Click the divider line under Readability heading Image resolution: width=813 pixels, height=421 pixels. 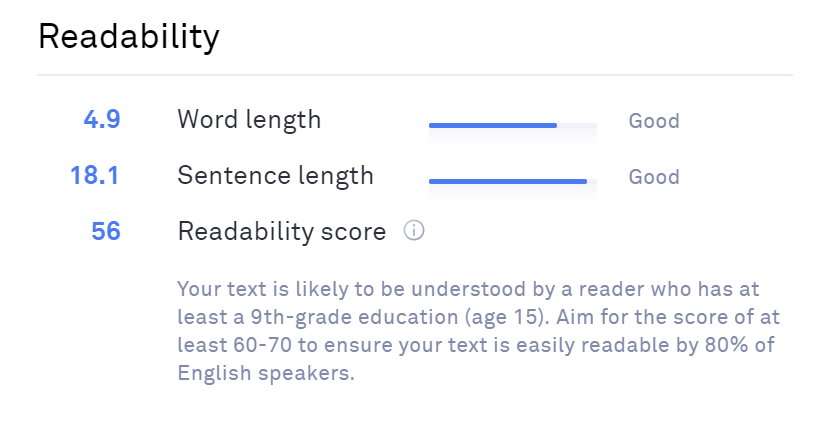point(415,75)
